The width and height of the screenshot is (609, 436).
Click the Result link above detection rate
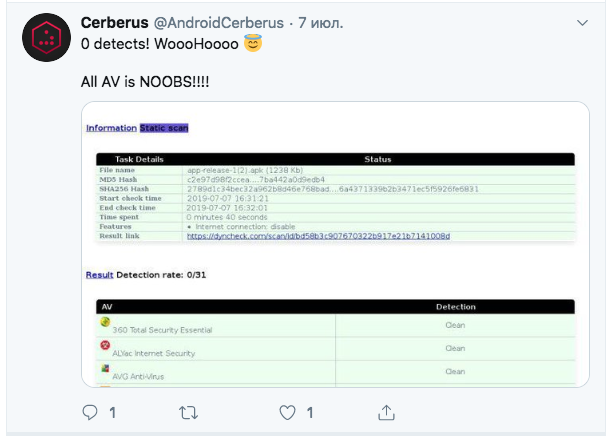click(99, 274)
